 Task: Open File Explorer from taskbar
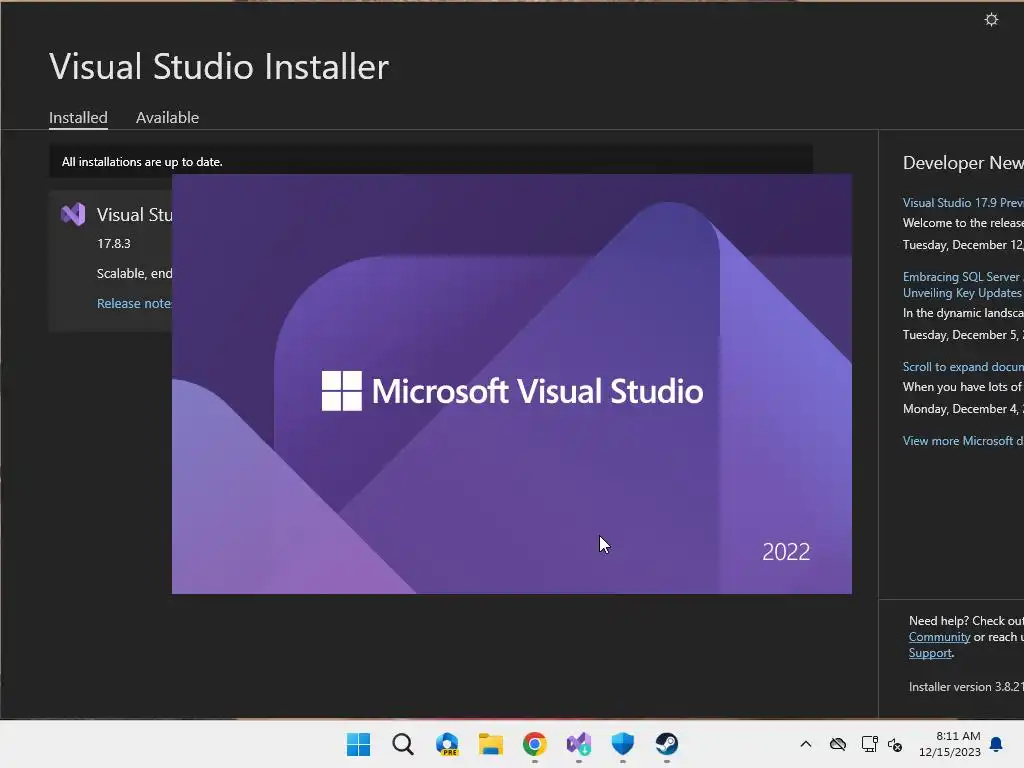click(490, 744)
